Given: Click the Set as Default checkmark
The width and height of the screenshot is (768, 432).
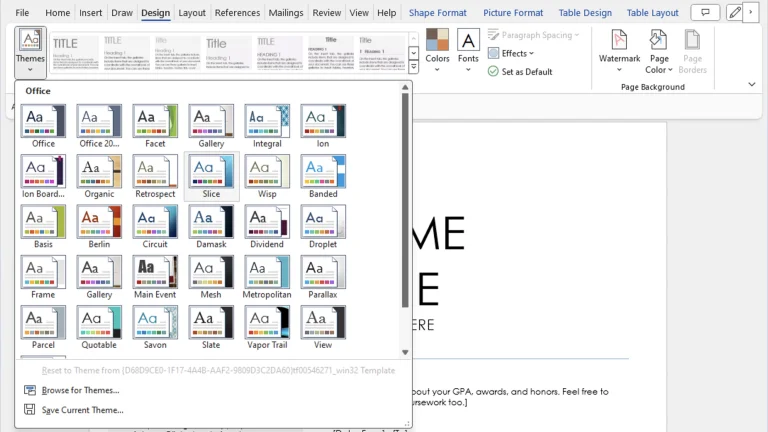Looking at the screenshot, I should (493, 72).
